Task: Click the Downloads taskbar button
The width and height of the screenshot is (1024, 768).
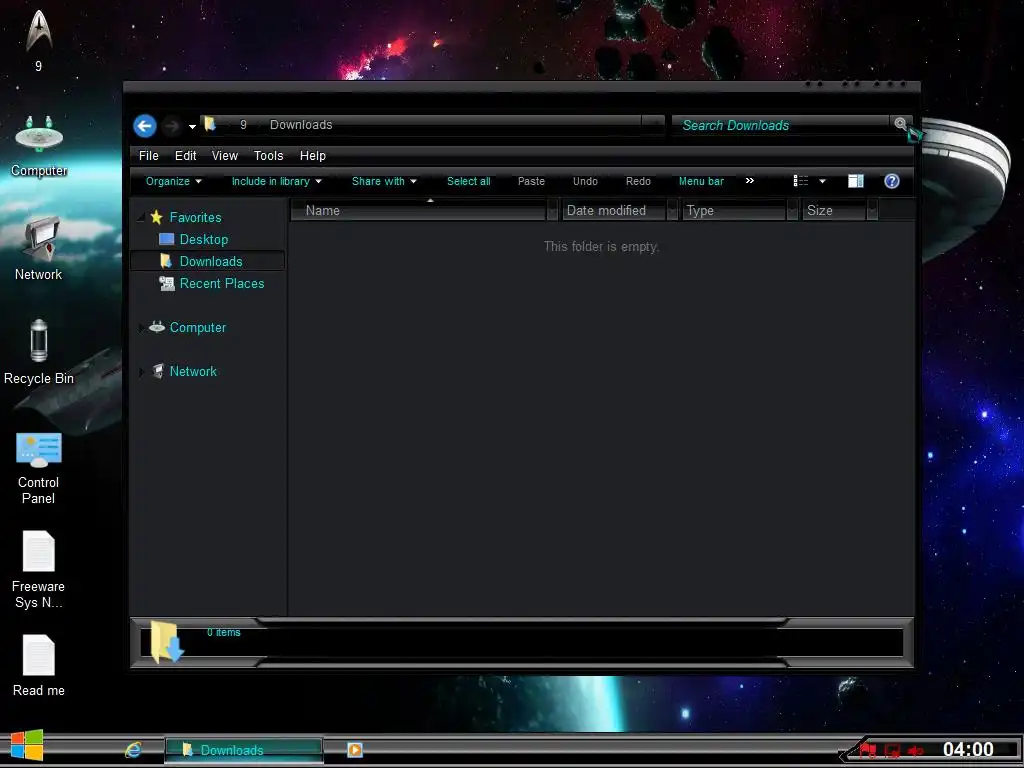Action: (244, 750)
